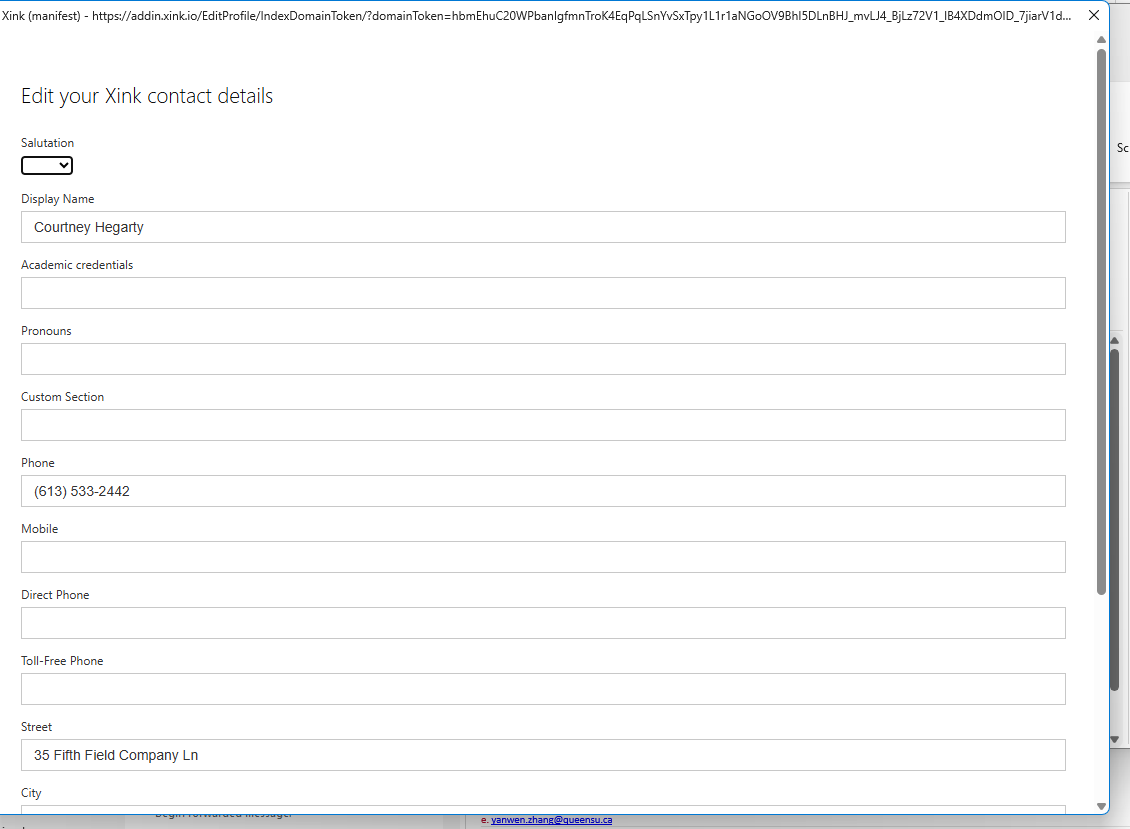Edit the Phone field showing (613) 533-2442
Image resolution: width=1130 pixels, height=829 pixels.
click(x=543, y=491)
